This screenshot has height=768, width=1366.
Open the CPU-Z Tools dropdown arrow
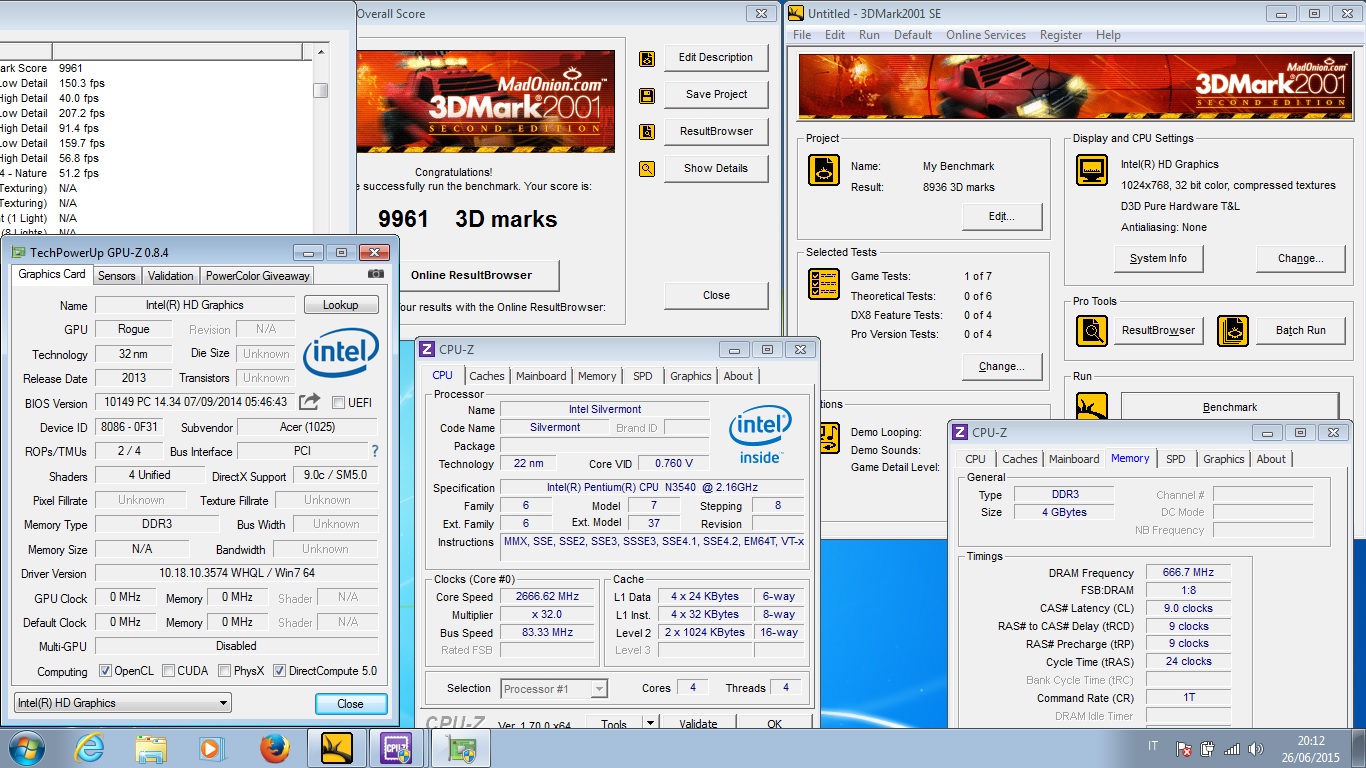(650, 723)
